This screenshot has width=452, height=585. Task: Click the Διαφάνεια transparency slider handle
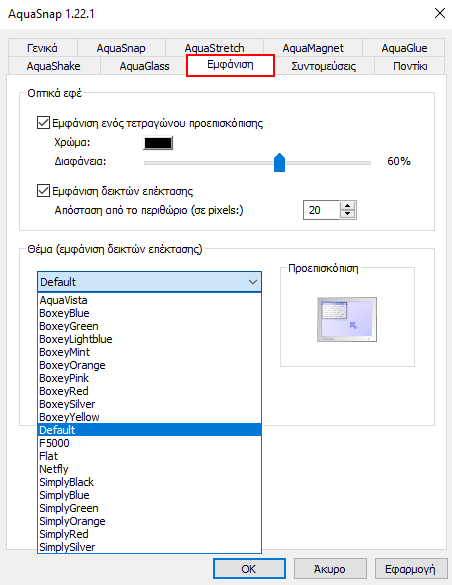pyautogui.click(x=279, y=162)
